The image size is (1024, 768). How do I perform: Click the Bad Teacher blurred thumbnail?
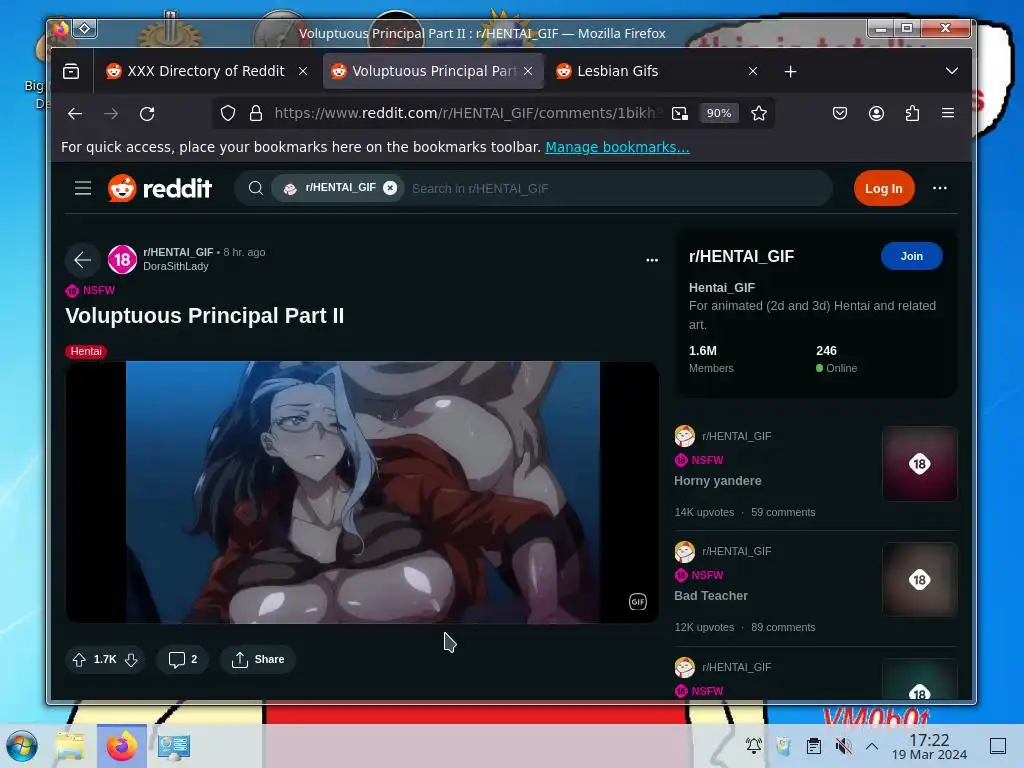tap(920, 579)
